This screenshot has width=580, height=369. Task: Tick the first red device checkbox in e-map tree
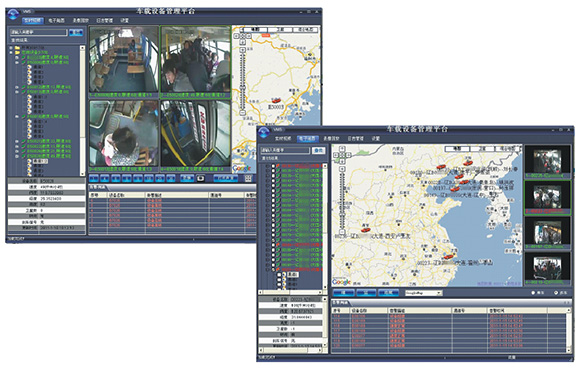point(273,166)
